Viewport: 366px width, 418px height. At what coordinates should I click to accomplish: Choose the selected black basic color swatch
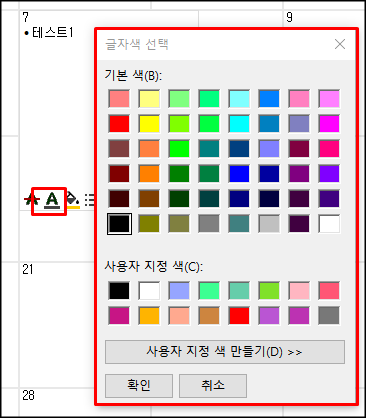click(x=119, y=224)
